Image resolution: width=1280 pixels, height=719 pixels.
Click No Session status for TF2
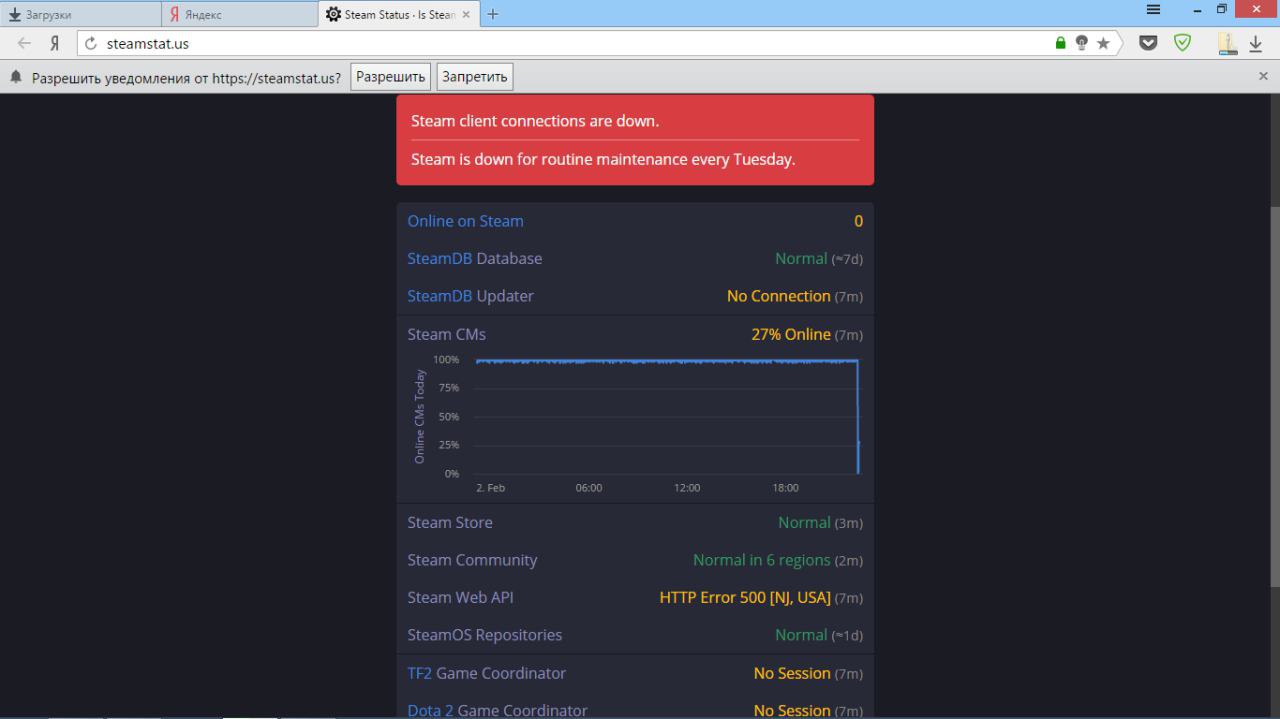click(792, 673)
